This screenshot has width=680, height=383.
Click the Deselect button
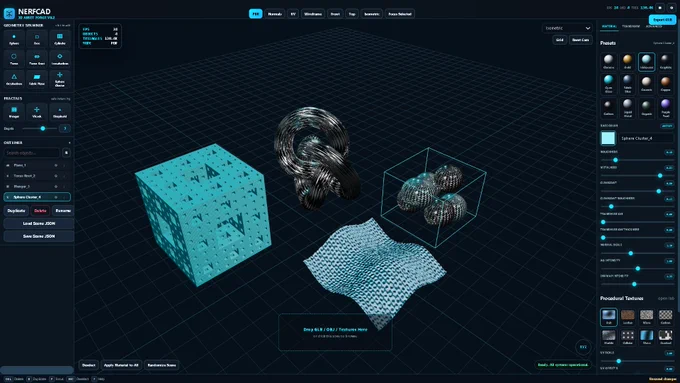[89, 365]
